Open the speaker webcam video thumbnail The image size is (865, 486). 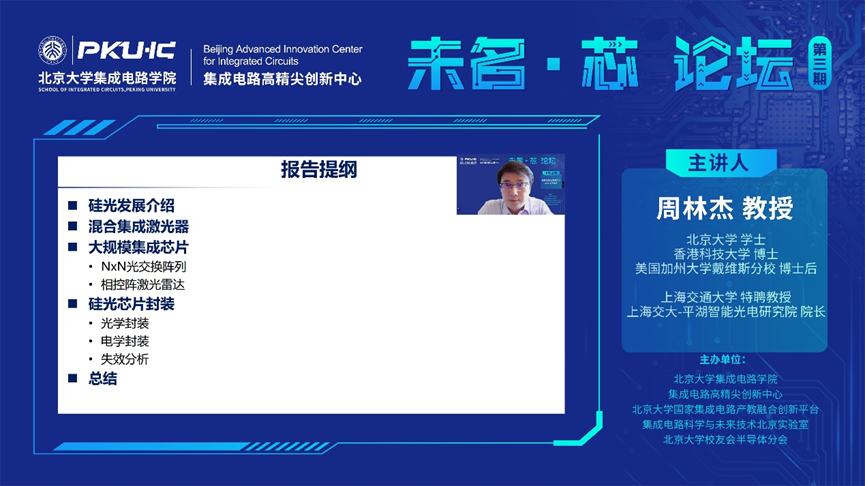510,184
